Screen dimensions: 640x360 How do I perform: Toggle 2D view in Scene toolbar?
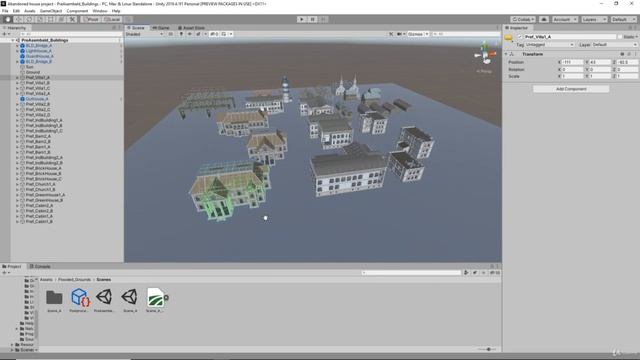click(x=171, y=34)
